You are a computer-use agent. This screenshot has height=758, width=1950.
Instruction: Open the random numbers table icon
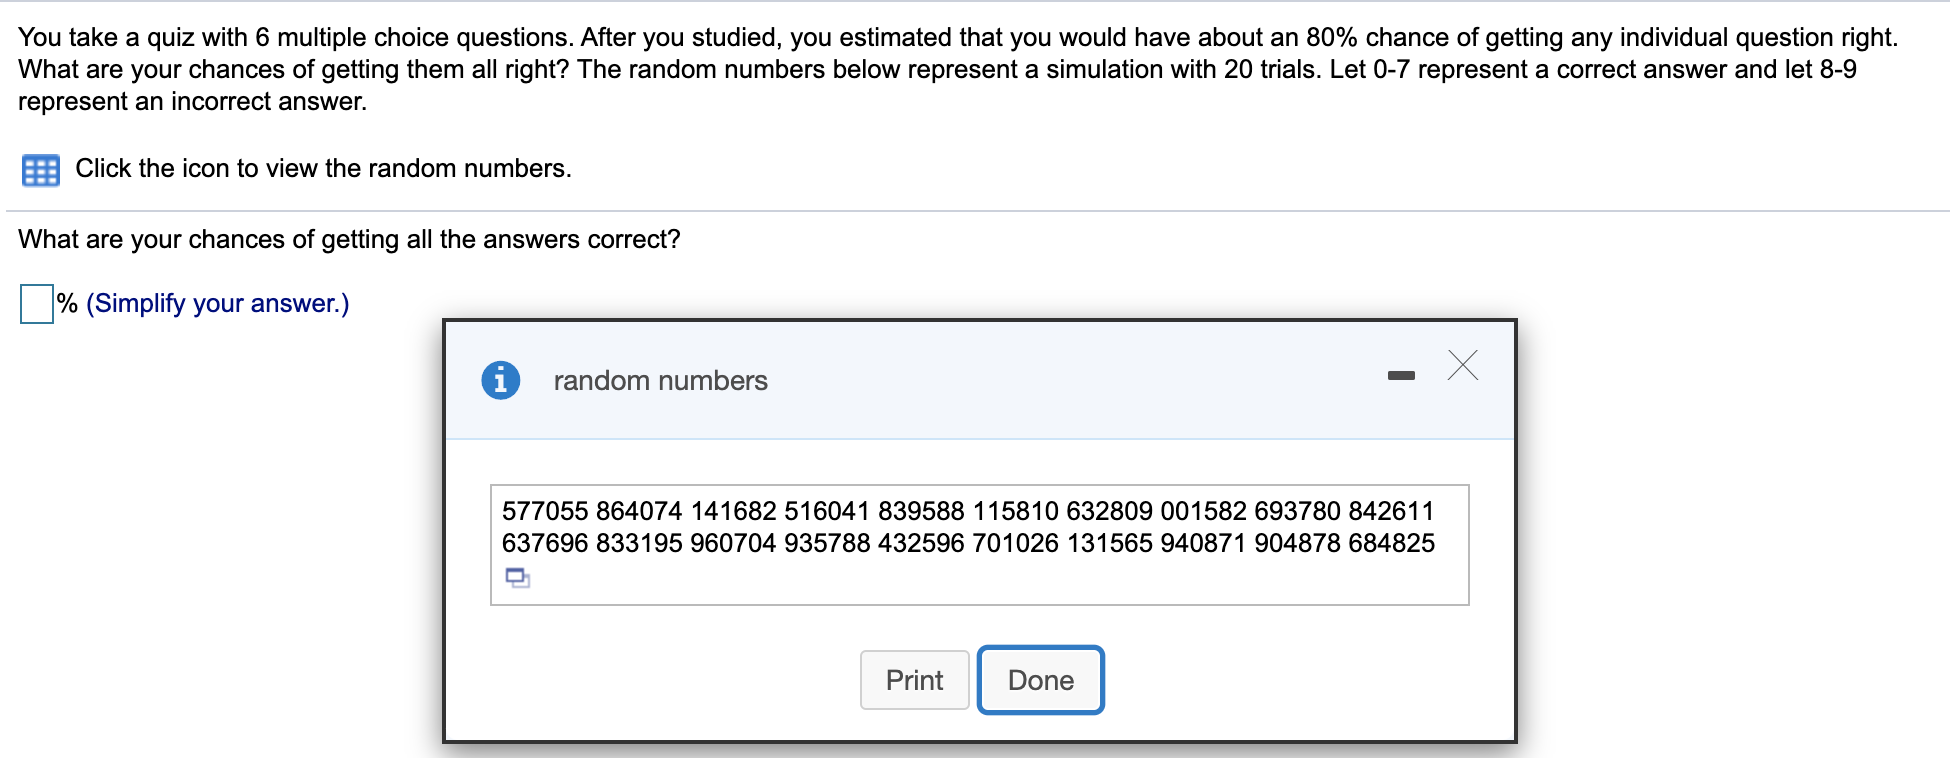[40, 170]
